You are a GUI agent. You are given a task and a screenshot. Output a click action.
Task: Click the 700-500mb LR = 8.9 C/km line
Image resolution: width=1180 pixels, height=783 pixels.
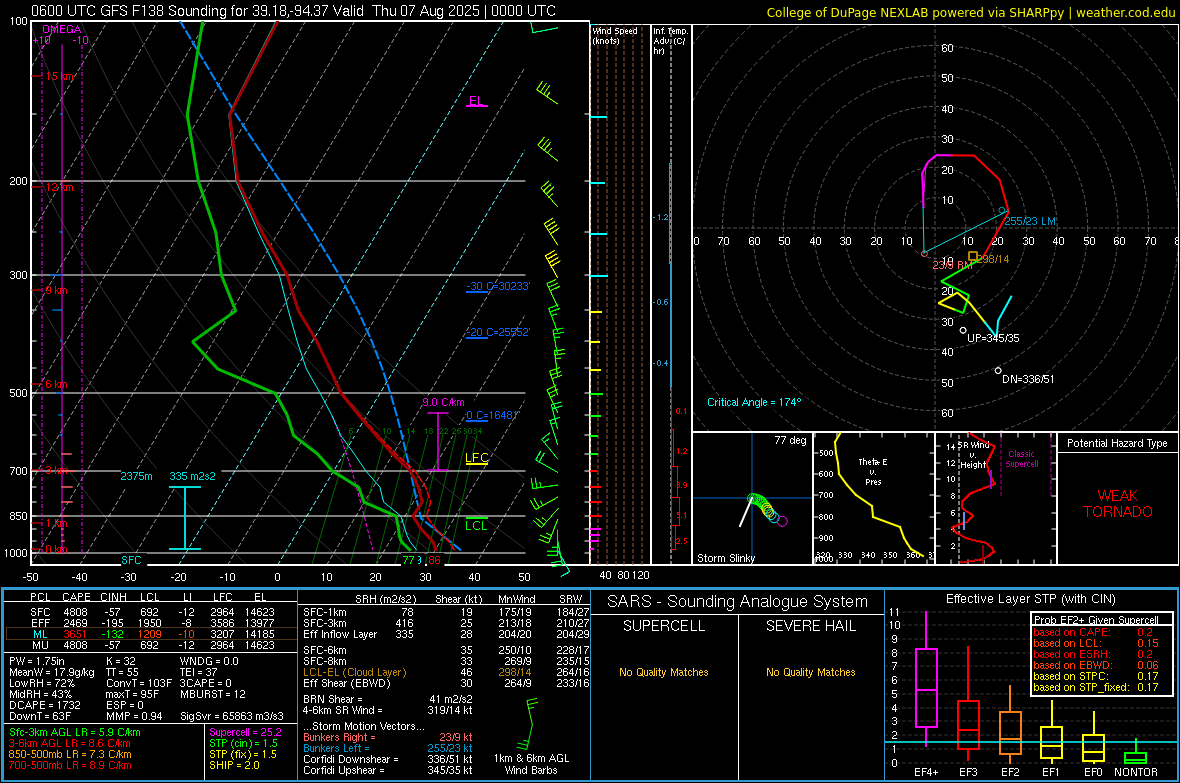70,765
